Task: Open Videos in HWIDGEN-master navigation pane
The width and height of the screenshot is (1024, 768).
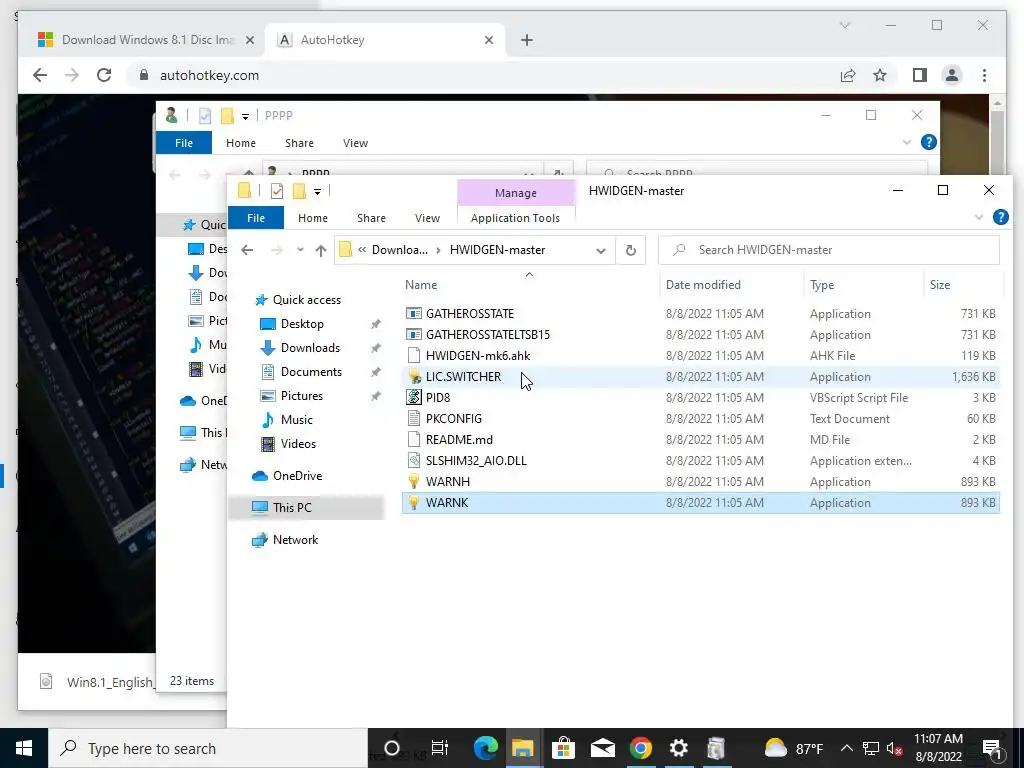Action: pyautogui.click(x=298, y=444)
